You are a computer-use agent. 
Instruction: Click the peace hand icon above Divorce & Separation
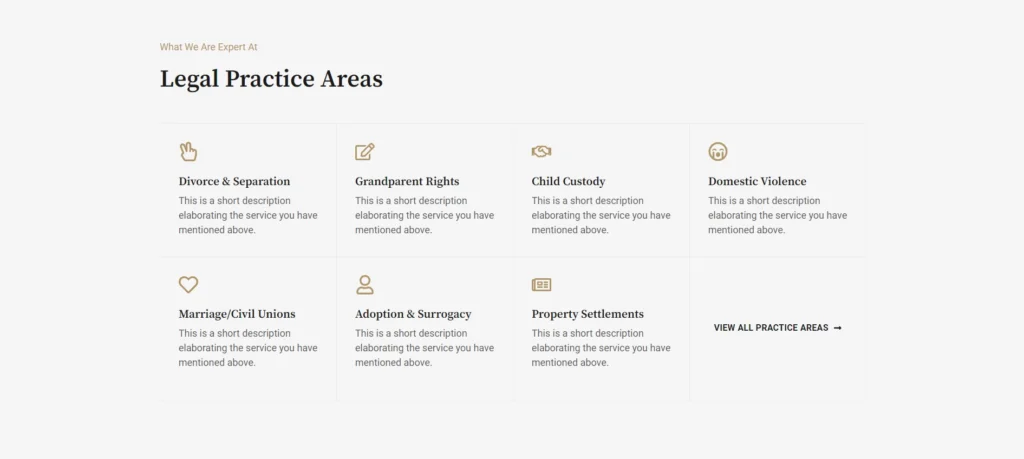click(x=188, y=152)
